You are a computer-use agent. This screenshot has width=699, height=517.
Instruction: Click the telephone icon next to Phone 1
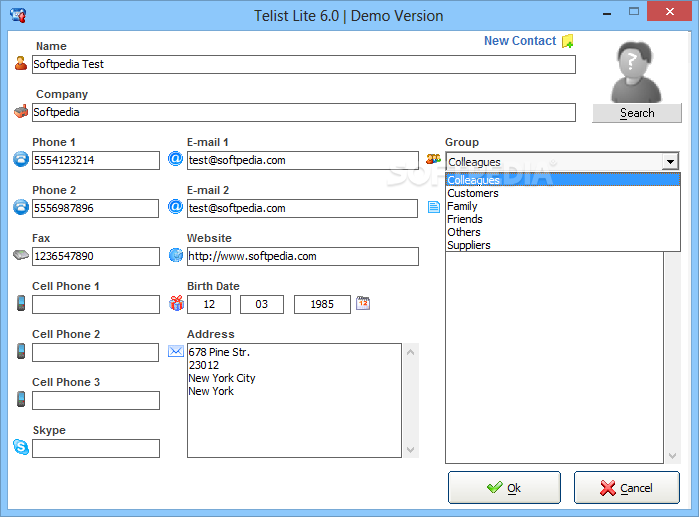point(21,159)
